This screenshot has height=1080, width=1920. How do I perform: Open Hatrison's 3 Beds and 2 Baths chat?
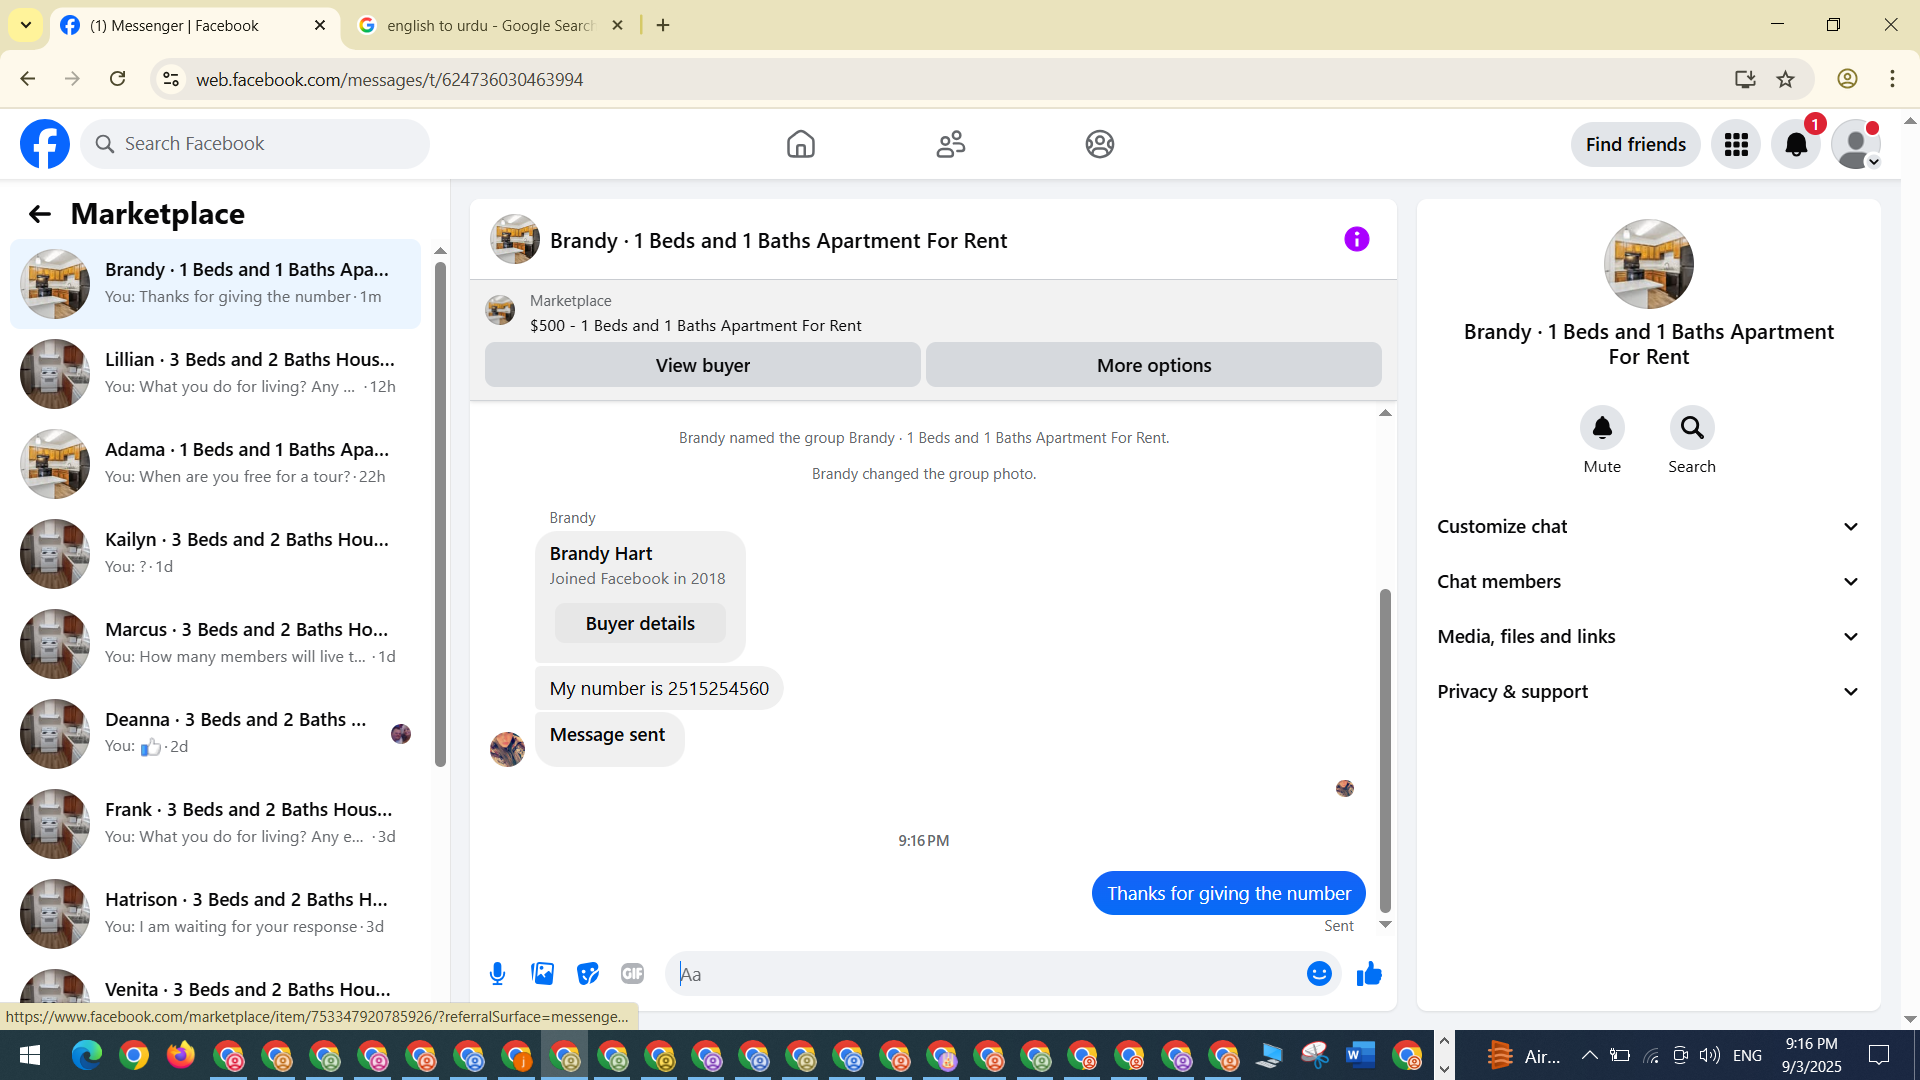(215, 913)
